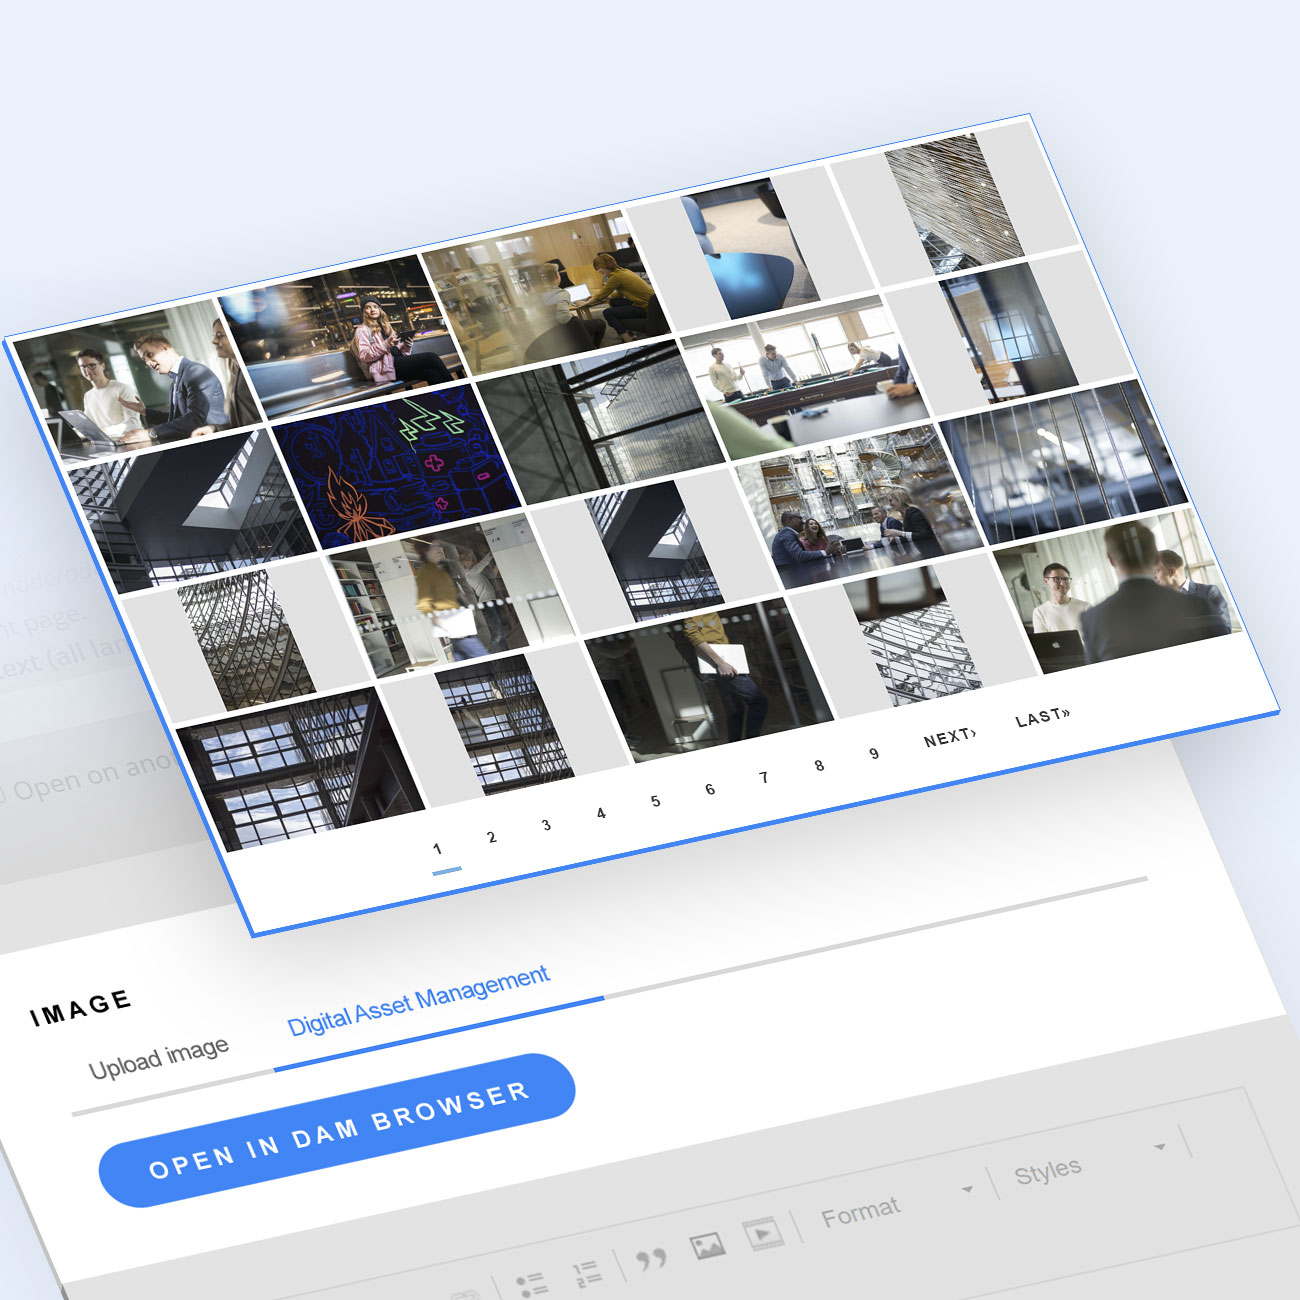Pick the blurred blue vertical lines image

point(1062,462)
